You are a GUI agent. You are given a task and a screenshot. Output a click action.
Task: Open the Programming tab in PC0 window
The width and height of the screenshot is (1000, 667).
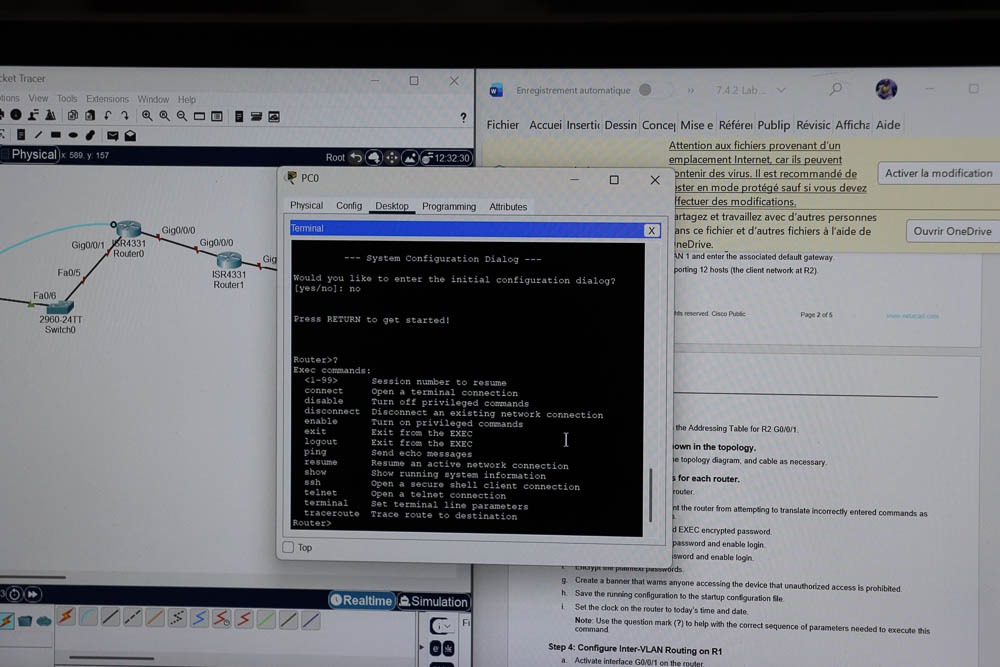tap(449, 207)
